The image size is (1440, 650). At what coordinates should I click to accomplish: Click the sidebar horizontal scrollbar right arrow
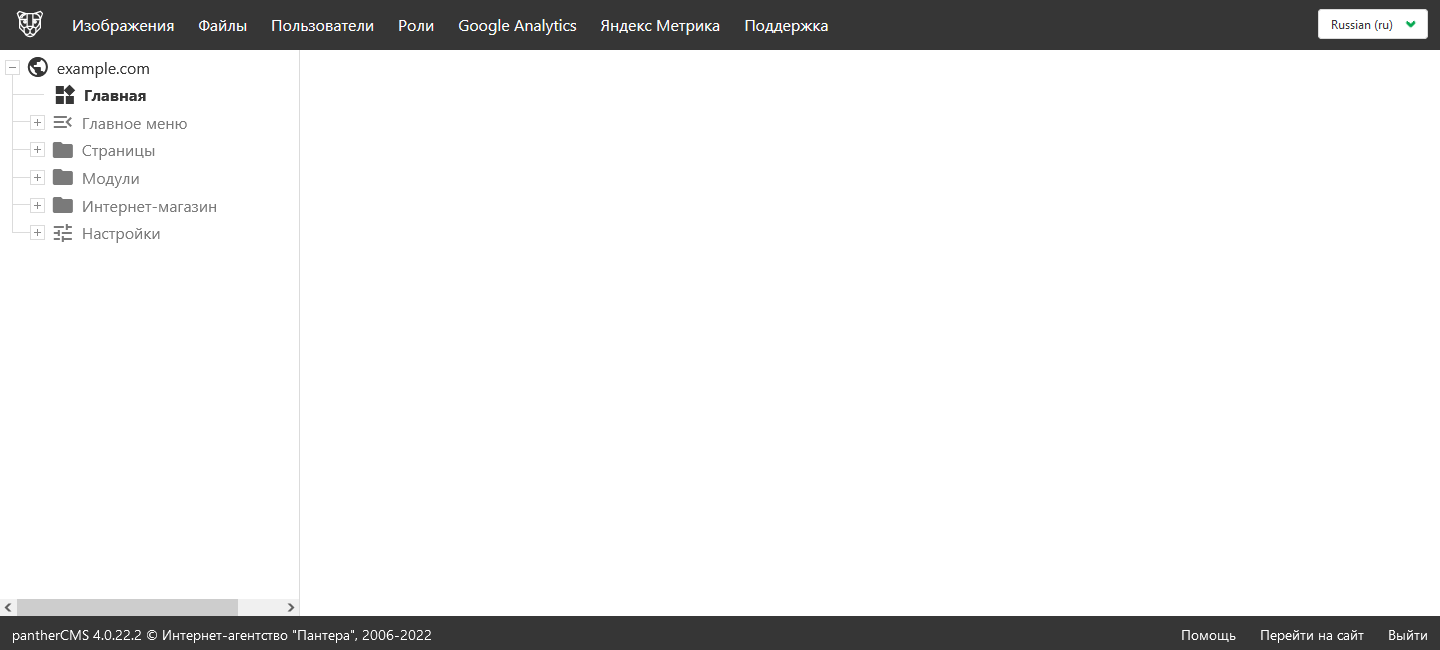(x=291, y=607)
